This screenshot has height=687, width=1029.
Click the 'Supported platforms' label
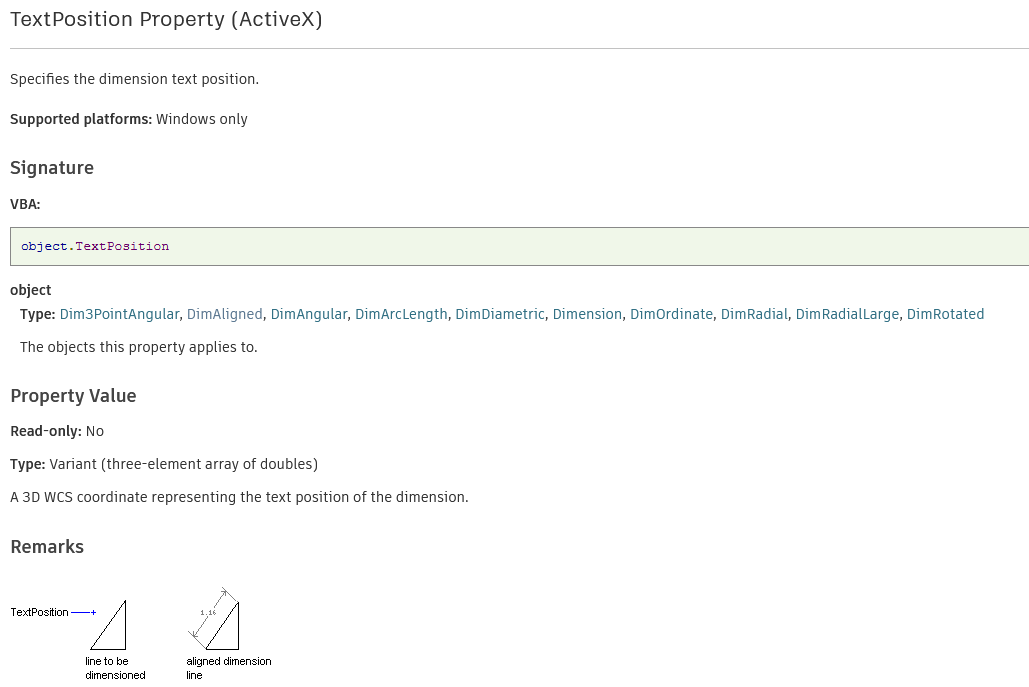pos(81,119)
